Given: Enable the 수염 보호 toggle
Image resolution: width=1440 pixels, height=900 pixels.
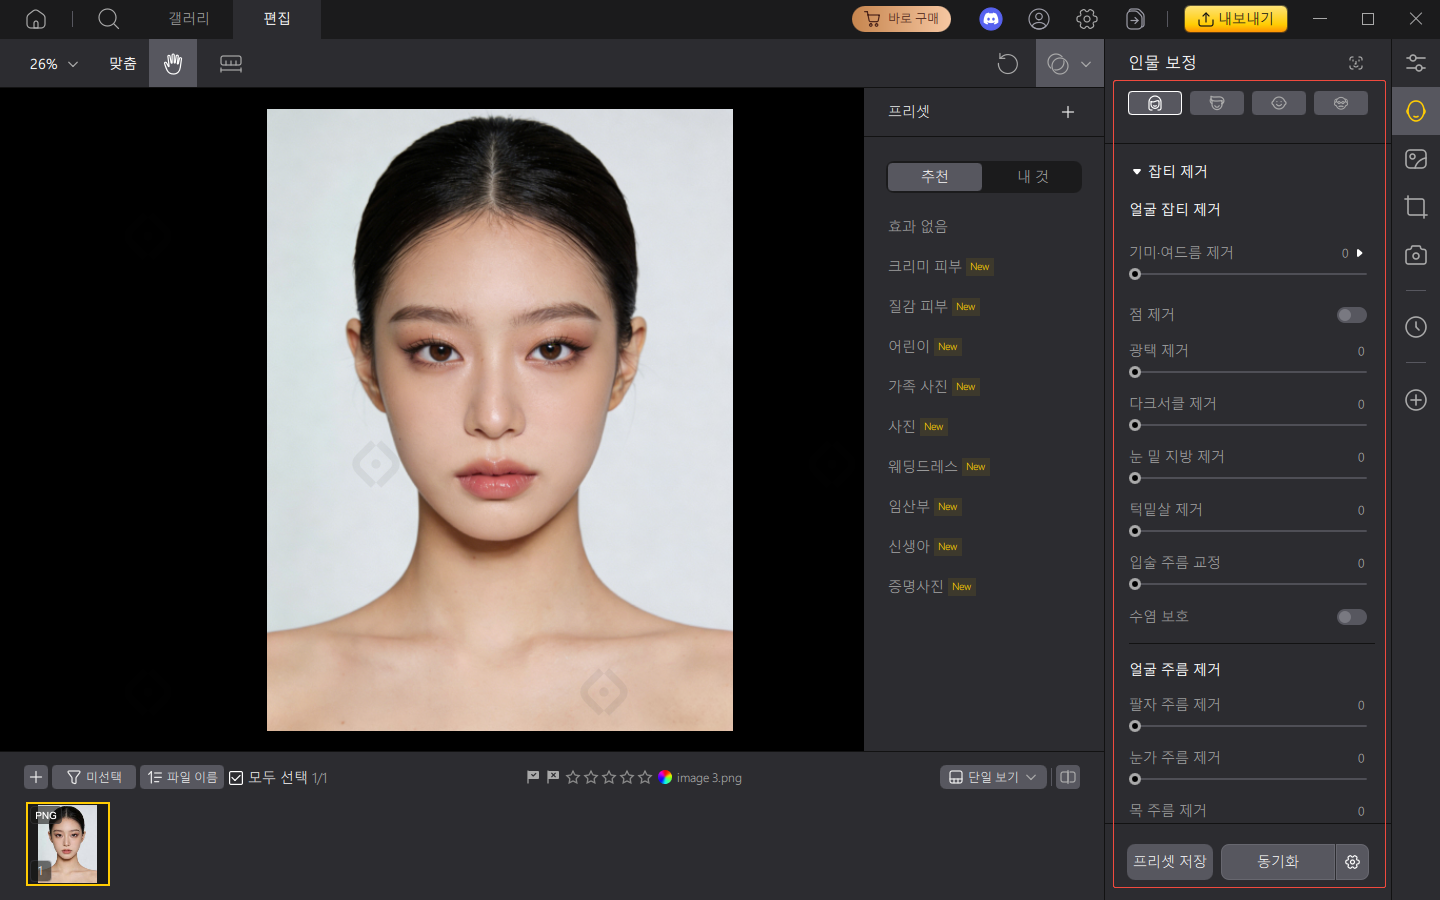Looking at the screenshot, I should 1351,617.
